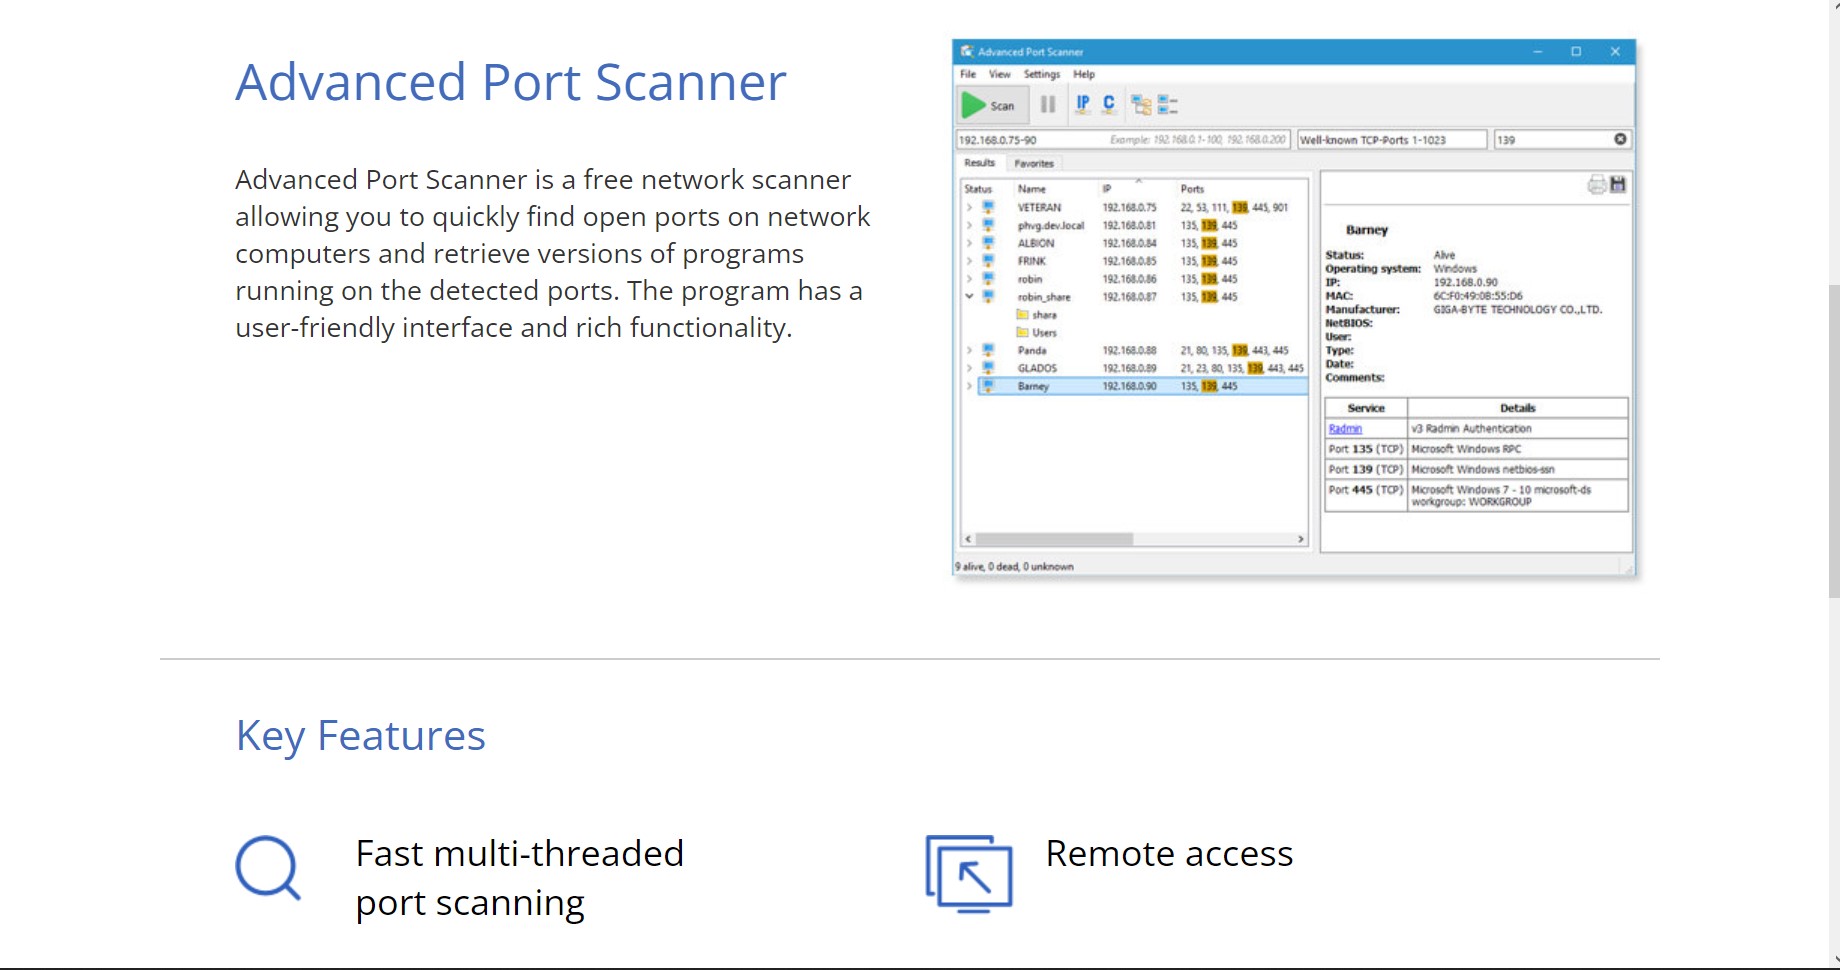
Task: Expand the FRINK row
Action: [969, 261]
